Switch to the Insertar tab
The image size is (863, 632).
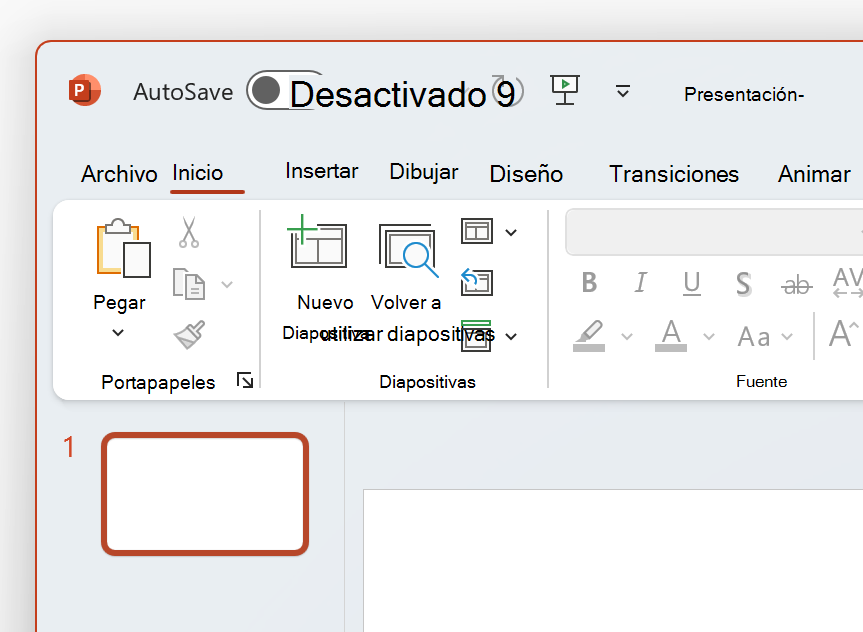coord(321,171)
